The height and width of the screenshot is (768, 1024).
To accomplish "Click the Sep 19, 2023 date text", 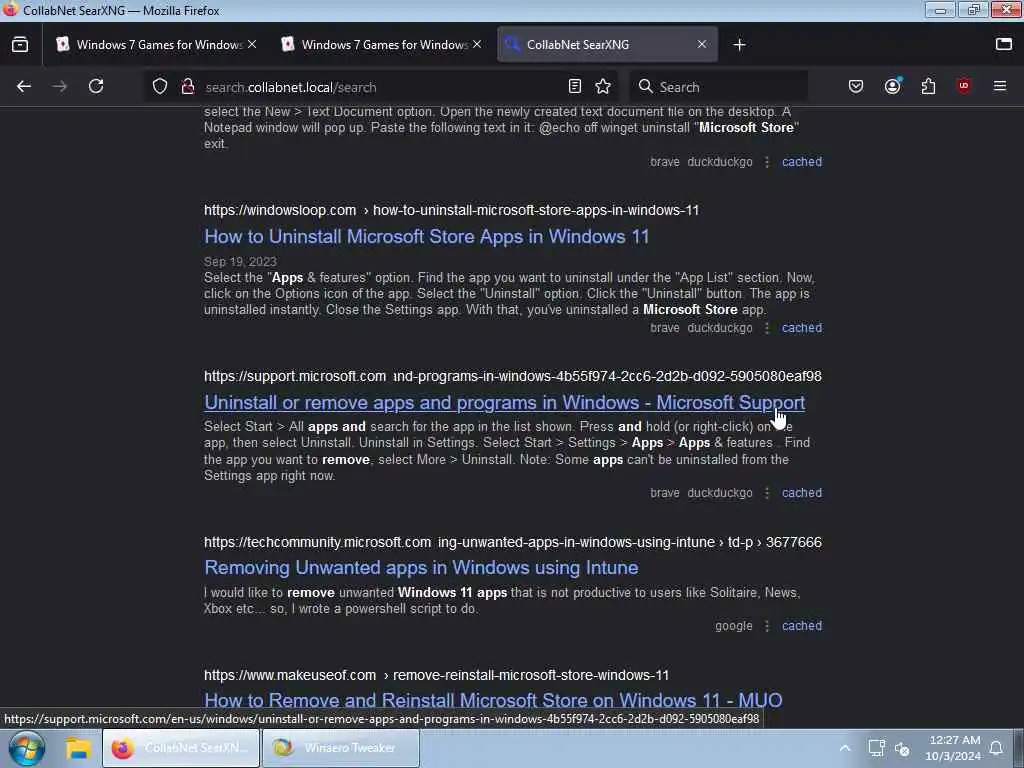I will click(240, 262).
